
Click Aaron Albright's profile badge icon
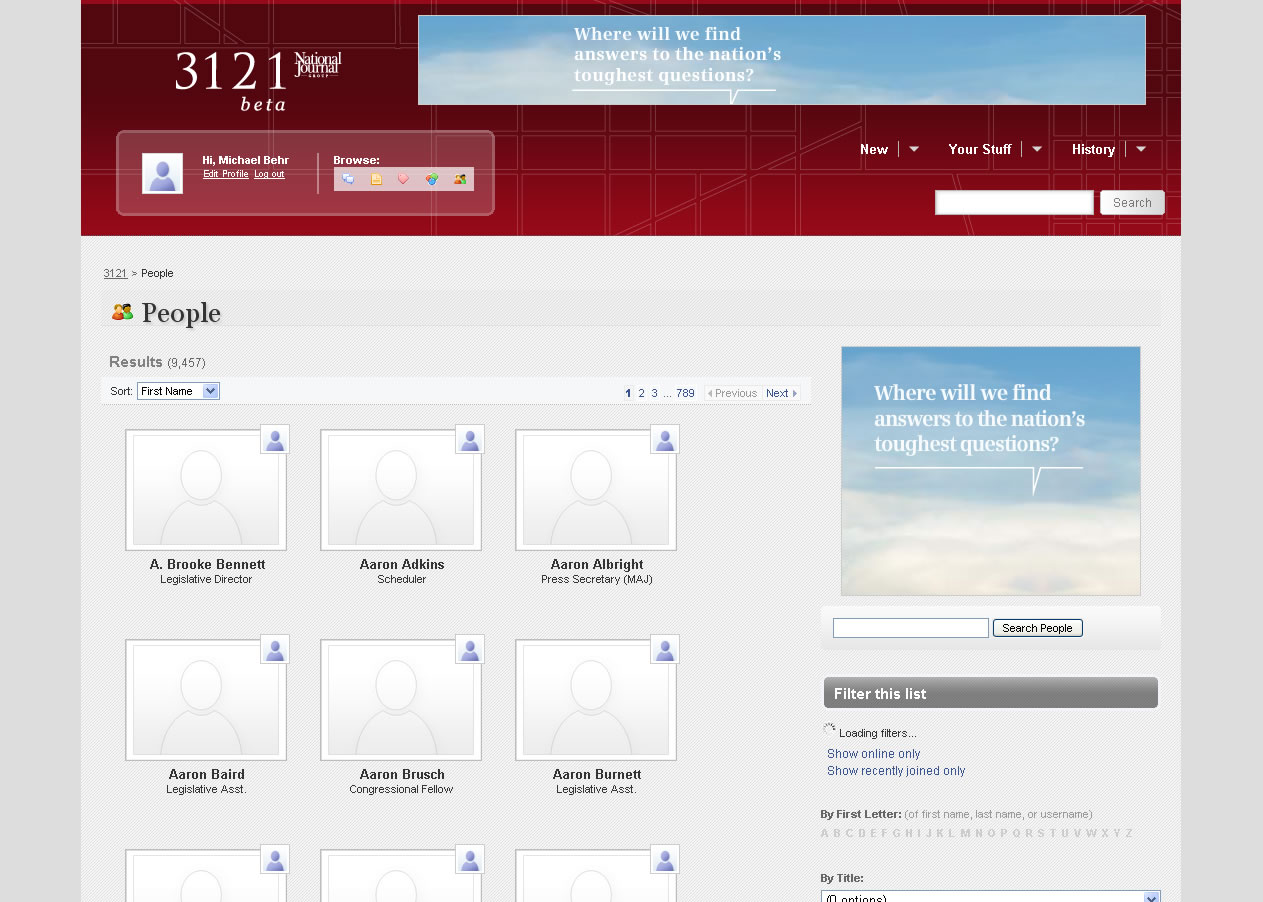point(665,439)
